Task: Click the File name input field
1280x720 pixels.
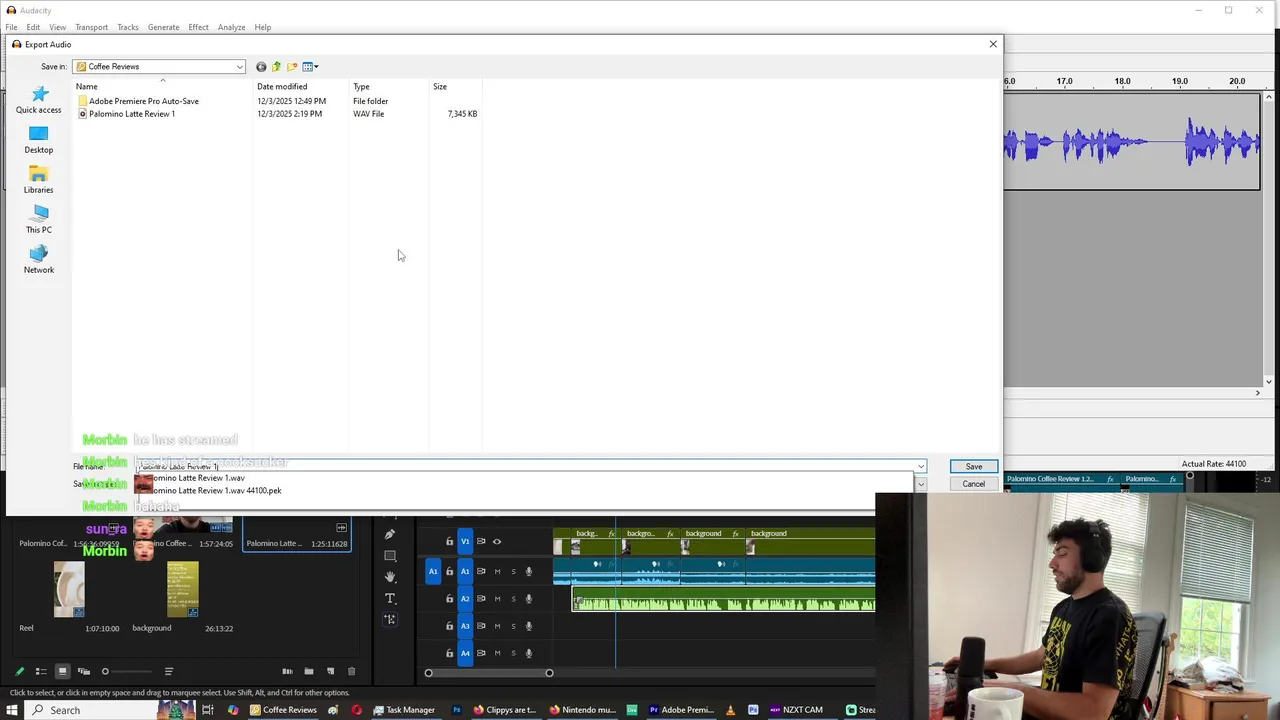Action: pos(525,467)
